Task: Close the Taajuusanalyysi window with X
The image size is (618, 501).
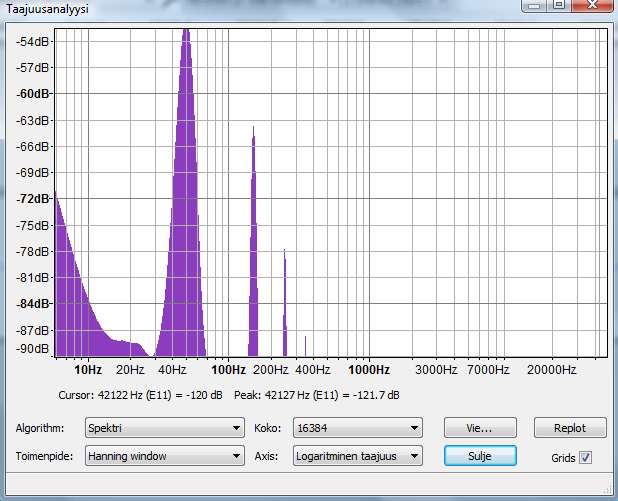Action: pyautogui.click(x=592, y=5)
